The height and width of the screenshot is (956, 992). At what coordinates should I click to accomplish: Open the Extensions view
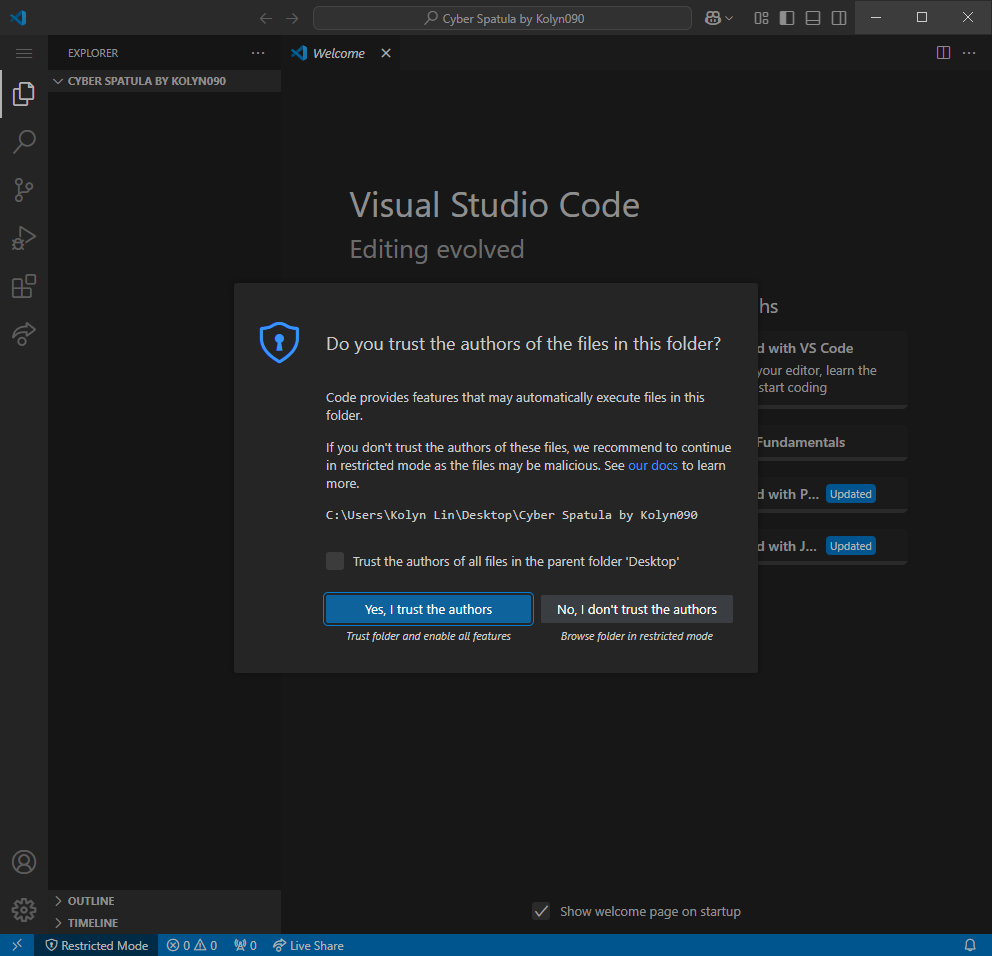(x=24, y=287)
